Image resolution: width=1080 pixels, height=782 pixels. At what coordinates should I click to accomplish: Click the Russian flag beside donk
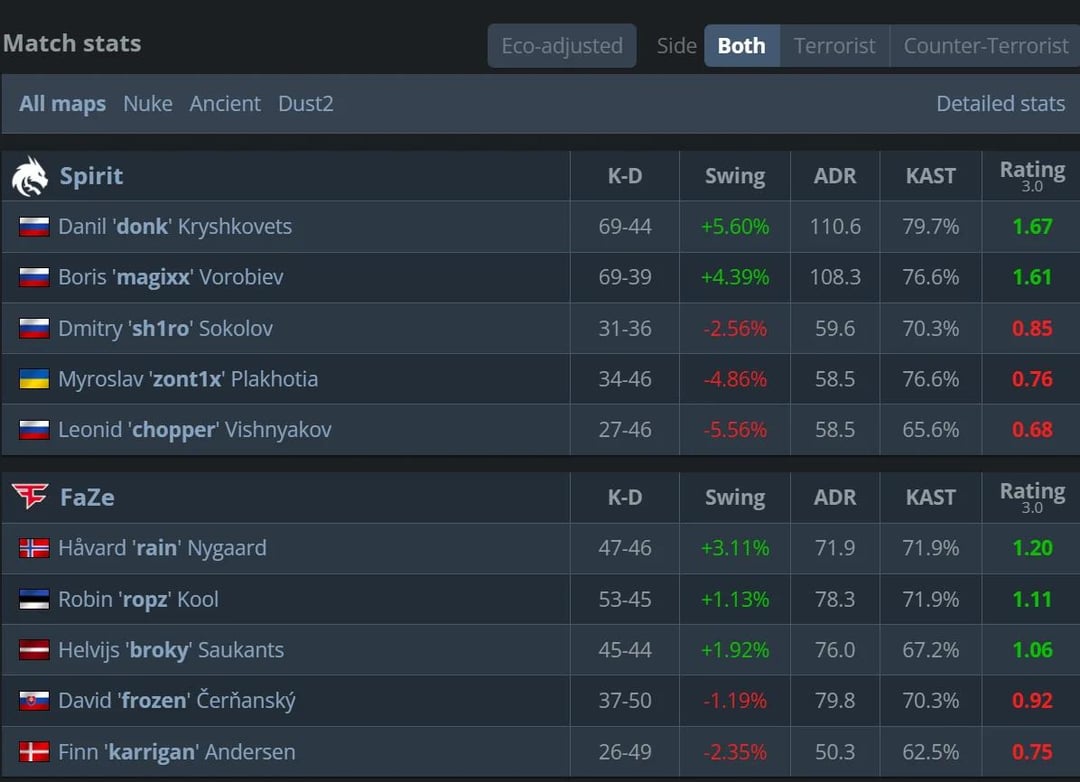(34, 227)
